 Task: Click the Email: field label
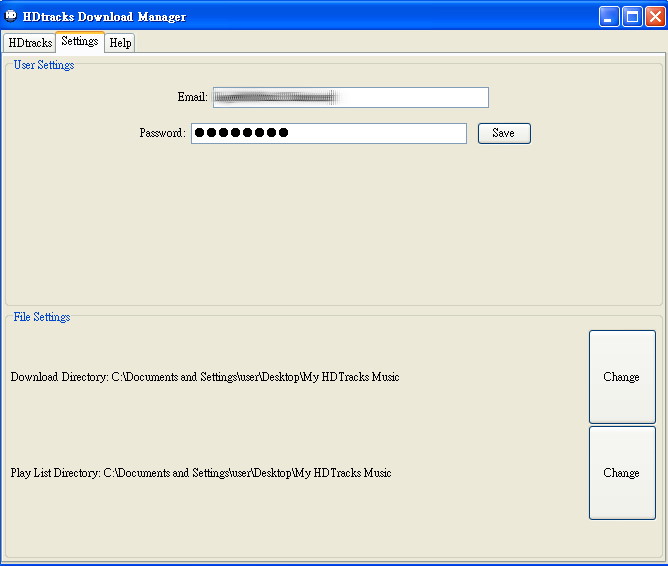pyautogui.click(x=193, y=97)
